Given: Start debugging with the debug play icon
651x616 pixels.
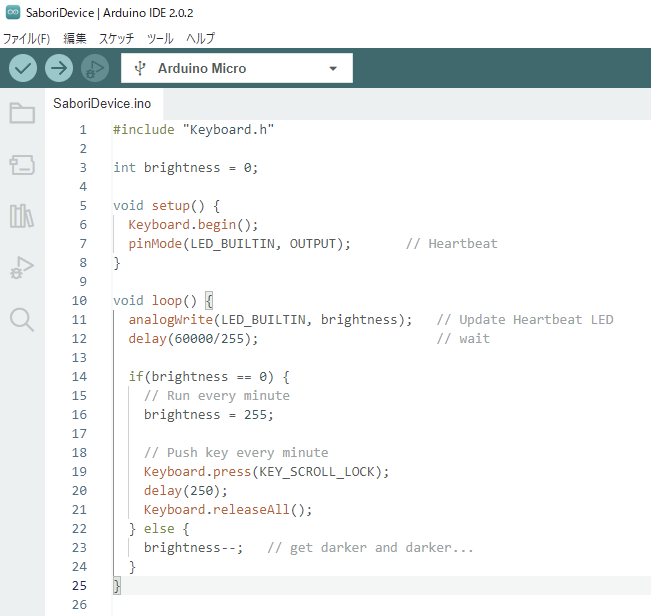Looking at the screenshot, I should tap(95, 68).
